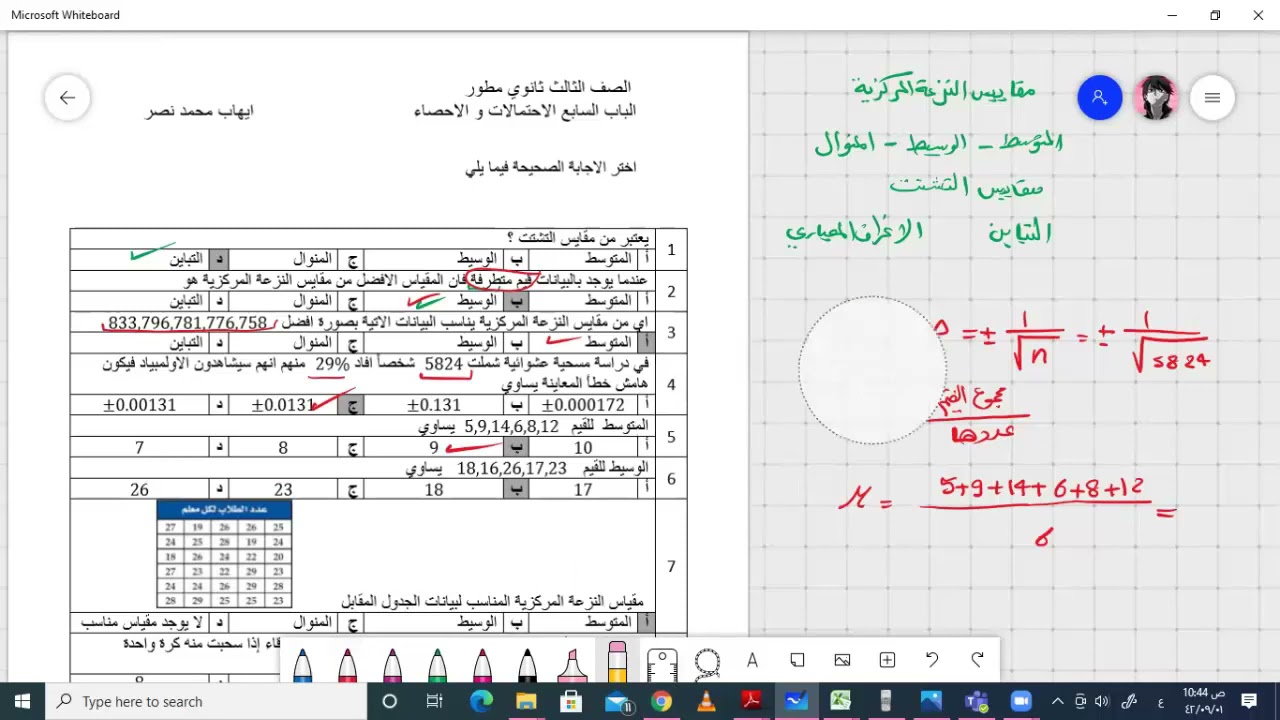The width and height of the screenshot is (1280, 720).
Task: Toggle the ruler tool
Action: tap(662, 664)
